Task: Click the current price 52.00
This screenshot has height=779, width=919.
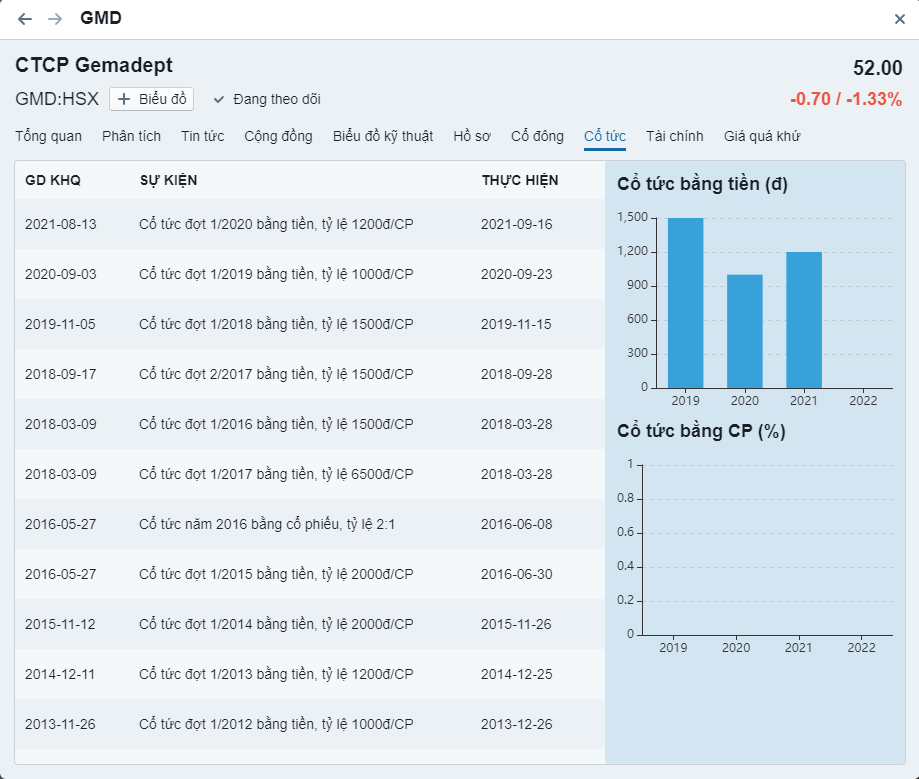Action: point(877,68)
